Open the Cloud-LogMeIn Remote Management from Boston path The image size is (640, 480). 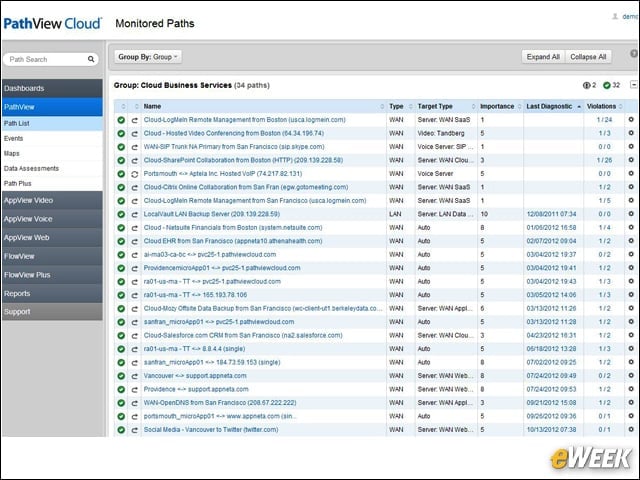244,120
